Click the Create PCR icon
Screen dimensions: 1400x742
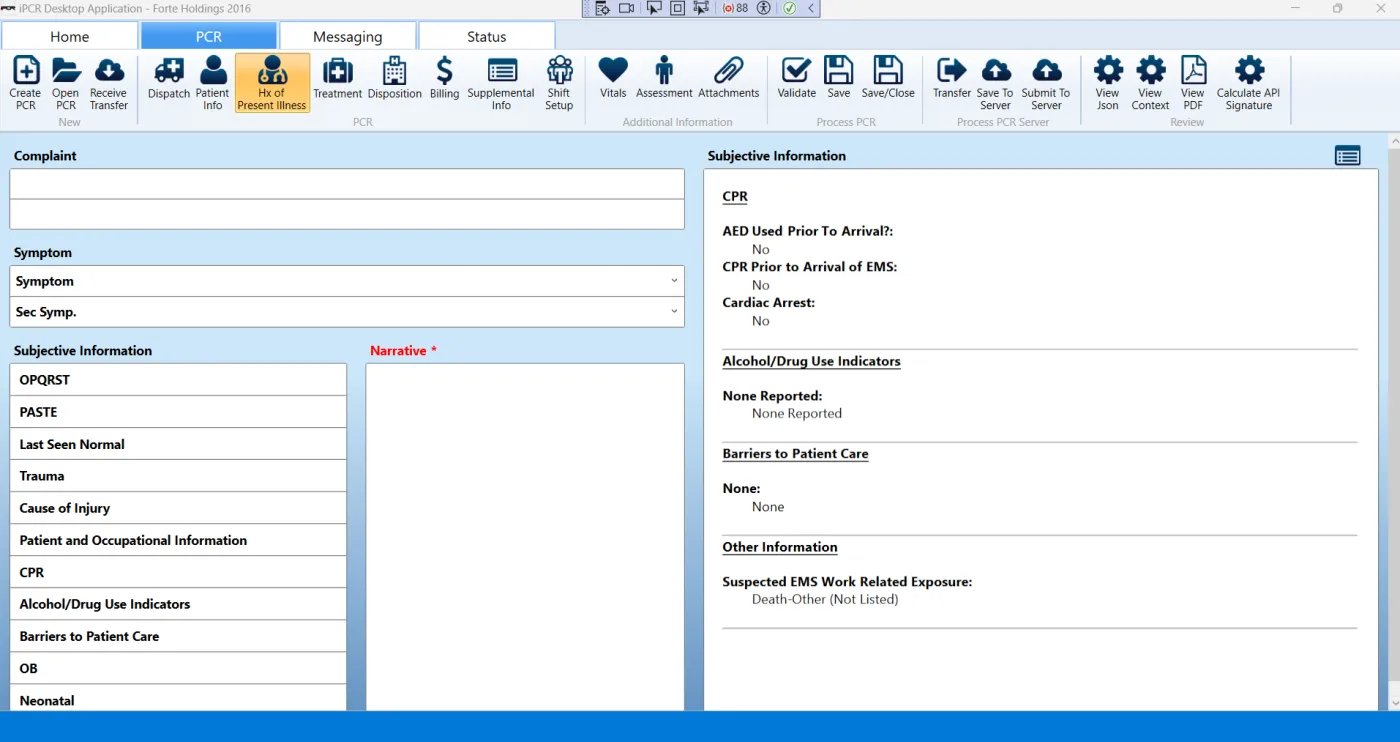tap(25, 83)
